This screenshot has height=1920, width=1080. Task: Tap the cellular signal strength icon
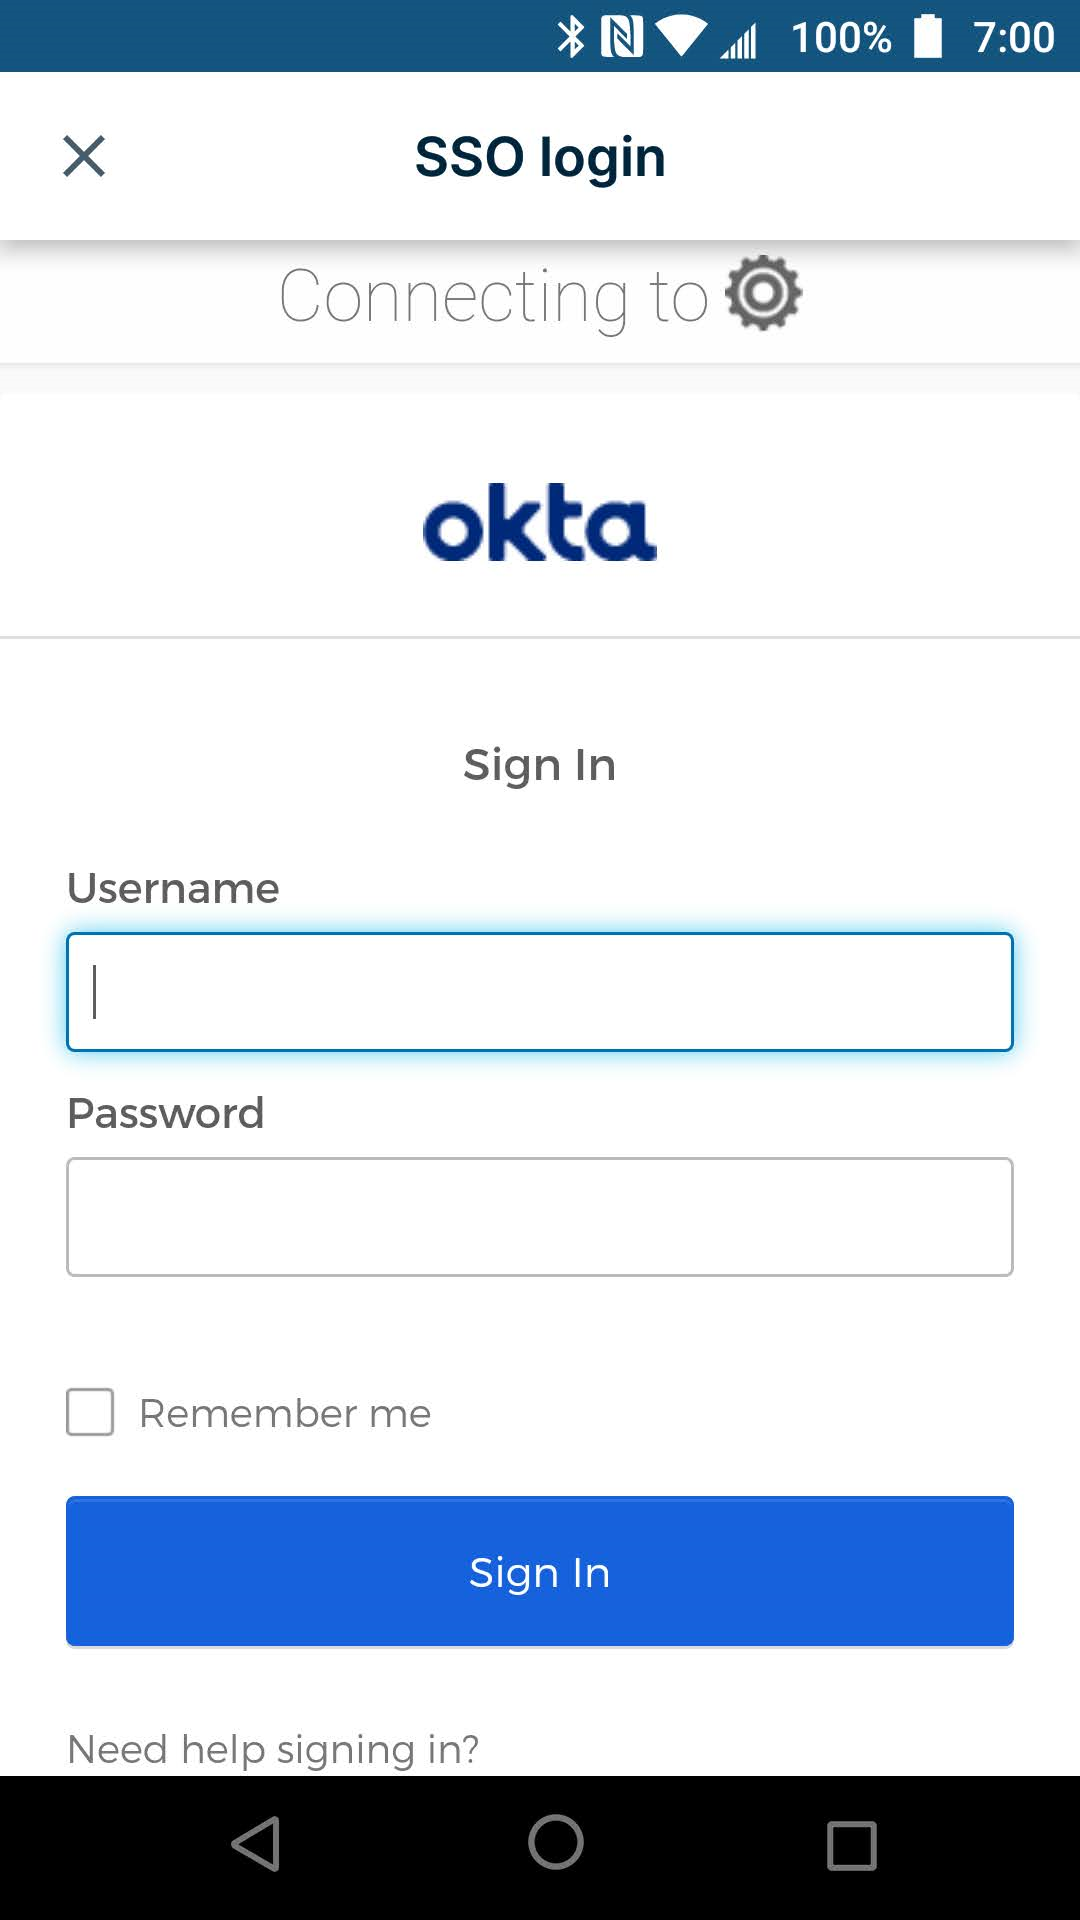coord(737,38)
